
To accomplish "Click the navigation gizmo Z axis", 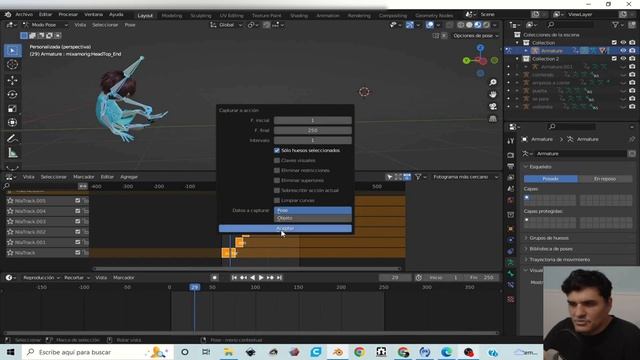I will point(480,48).
